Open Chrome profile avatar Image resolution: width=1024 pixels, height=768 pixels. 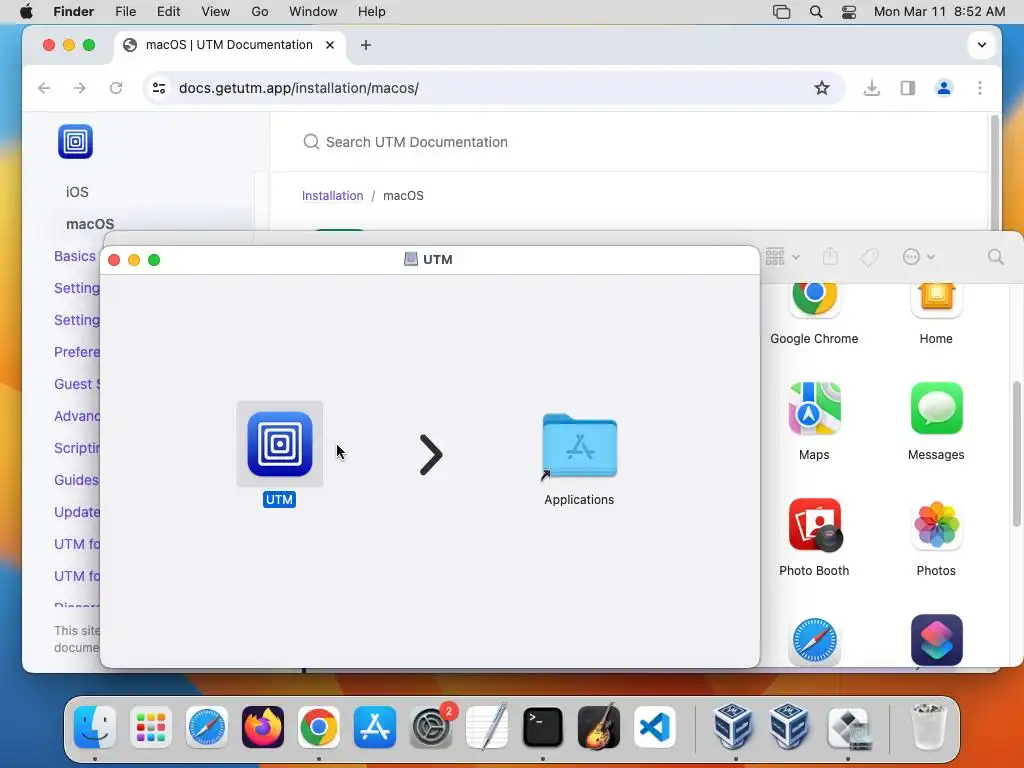click(x=943, y=88)
